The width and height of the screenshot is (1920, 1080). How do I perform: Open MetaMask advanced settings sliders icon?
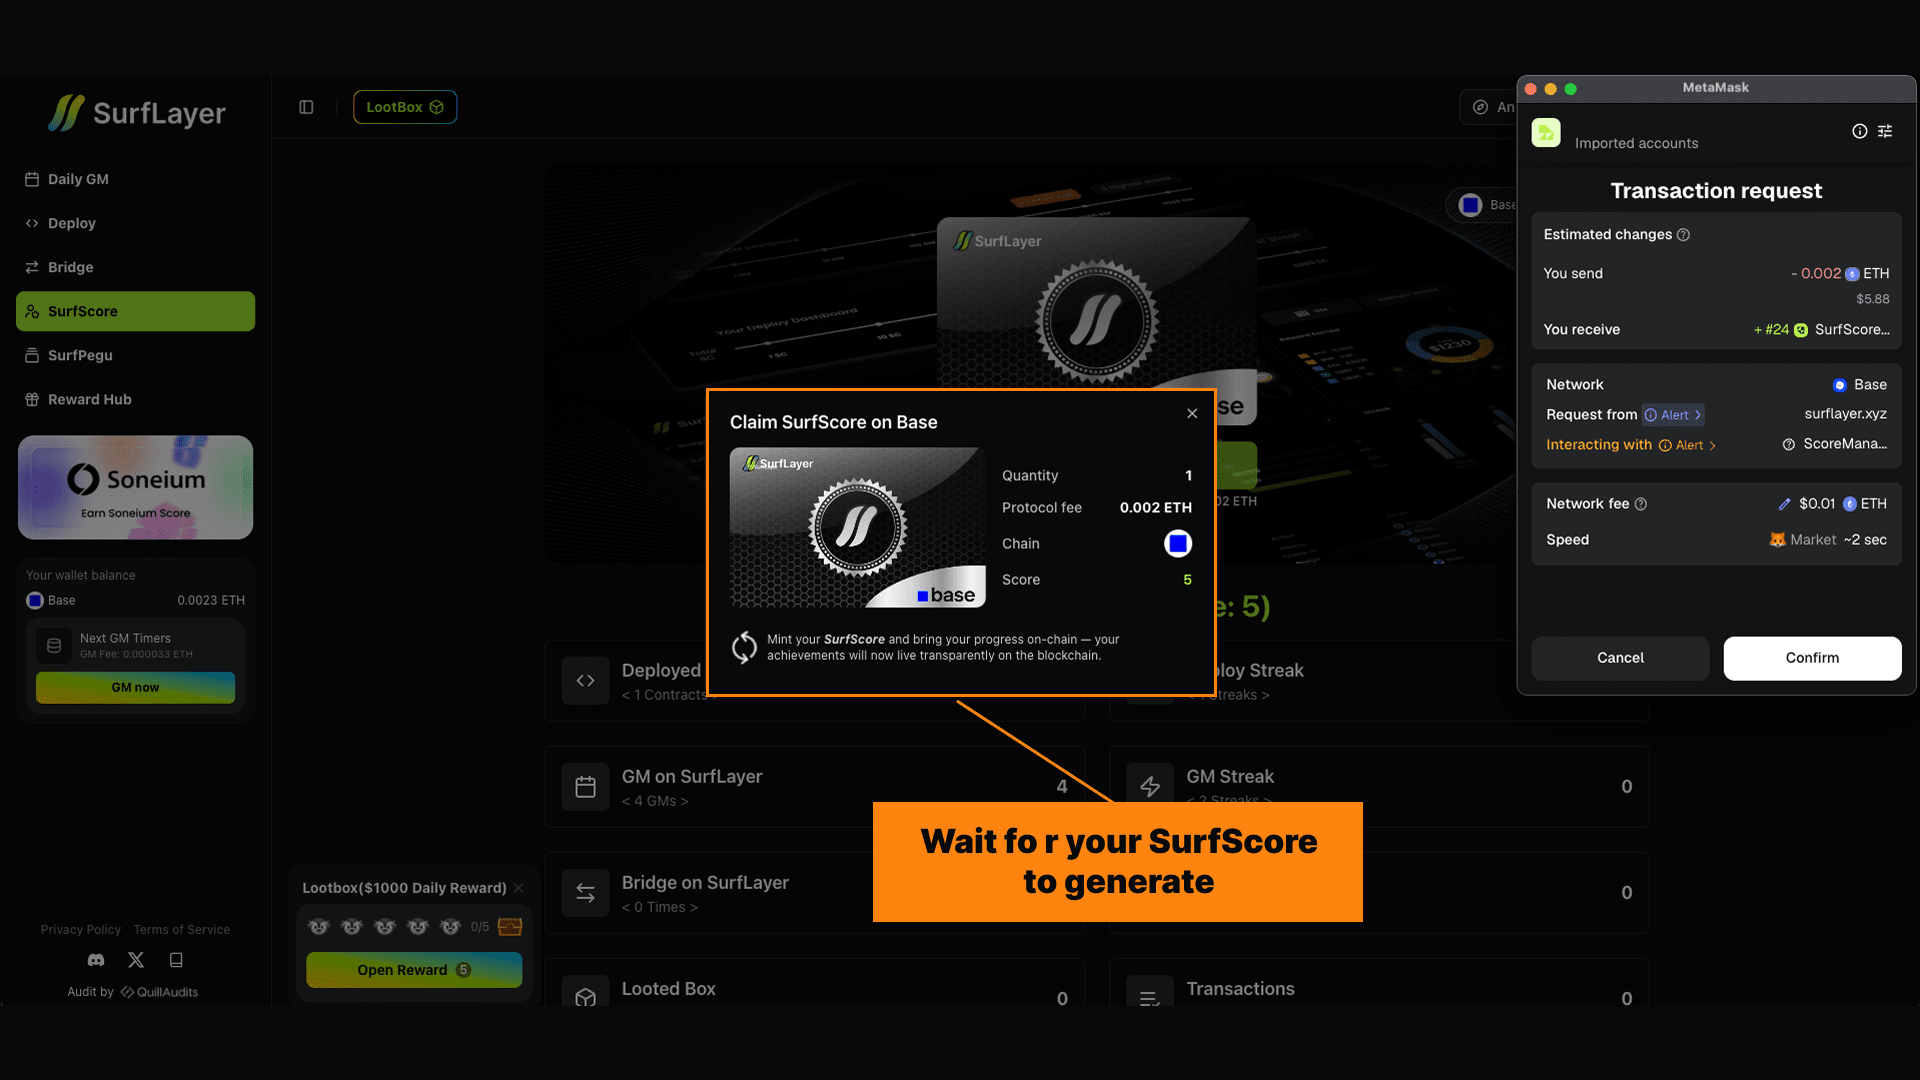click(x=1885, y=131)
